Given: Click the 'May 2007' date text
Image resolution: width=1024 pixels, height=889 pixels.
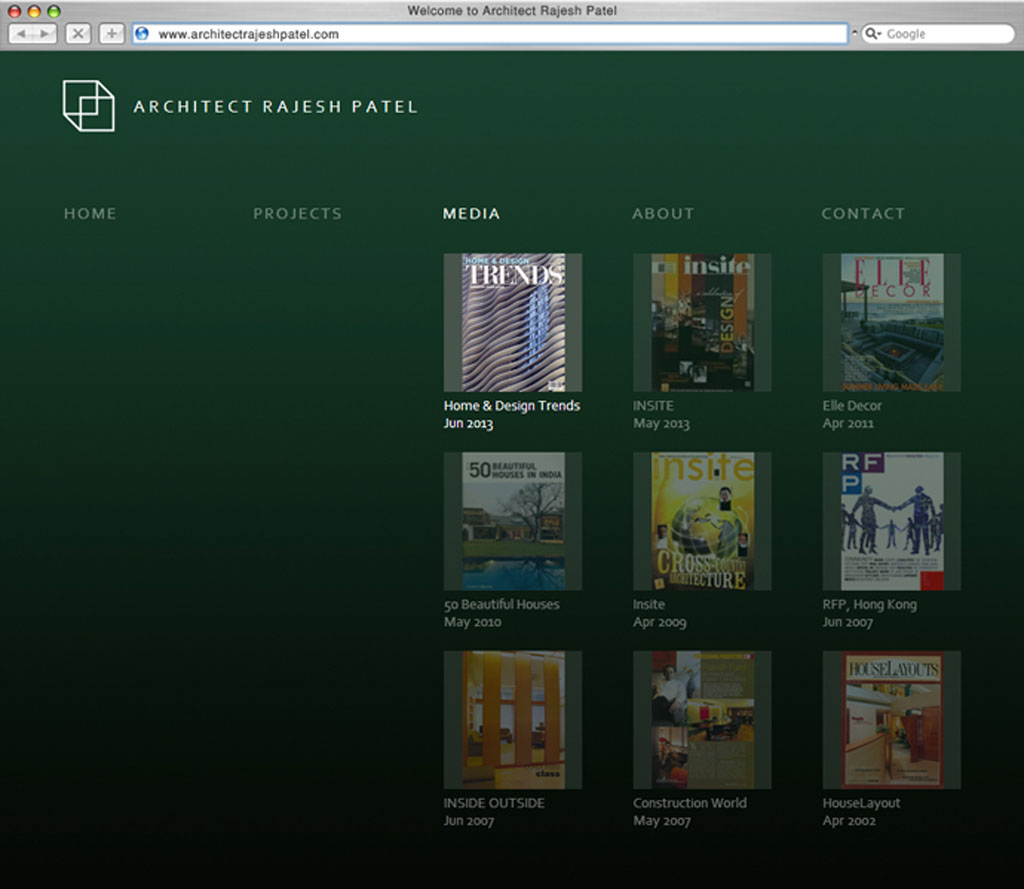Looking at the screenshot, I should (662, 820).
